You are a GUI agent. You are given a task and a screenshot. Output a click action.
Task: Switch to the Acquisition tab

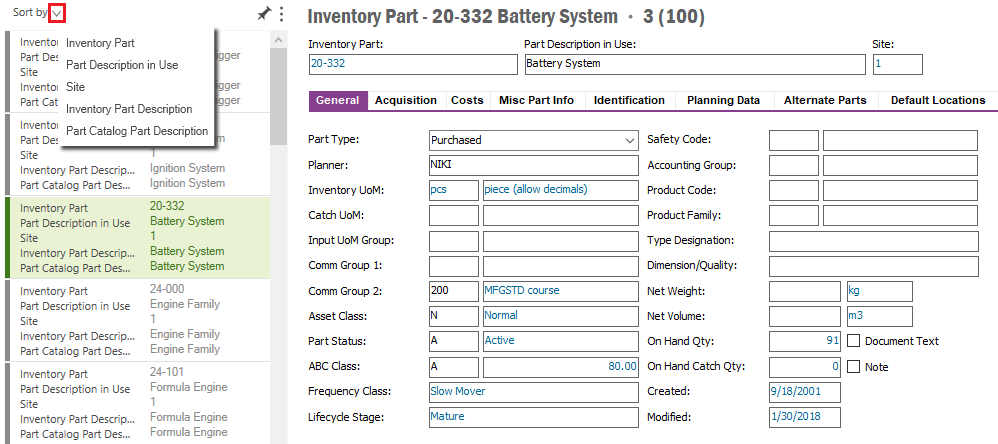(x=405, y=100)
